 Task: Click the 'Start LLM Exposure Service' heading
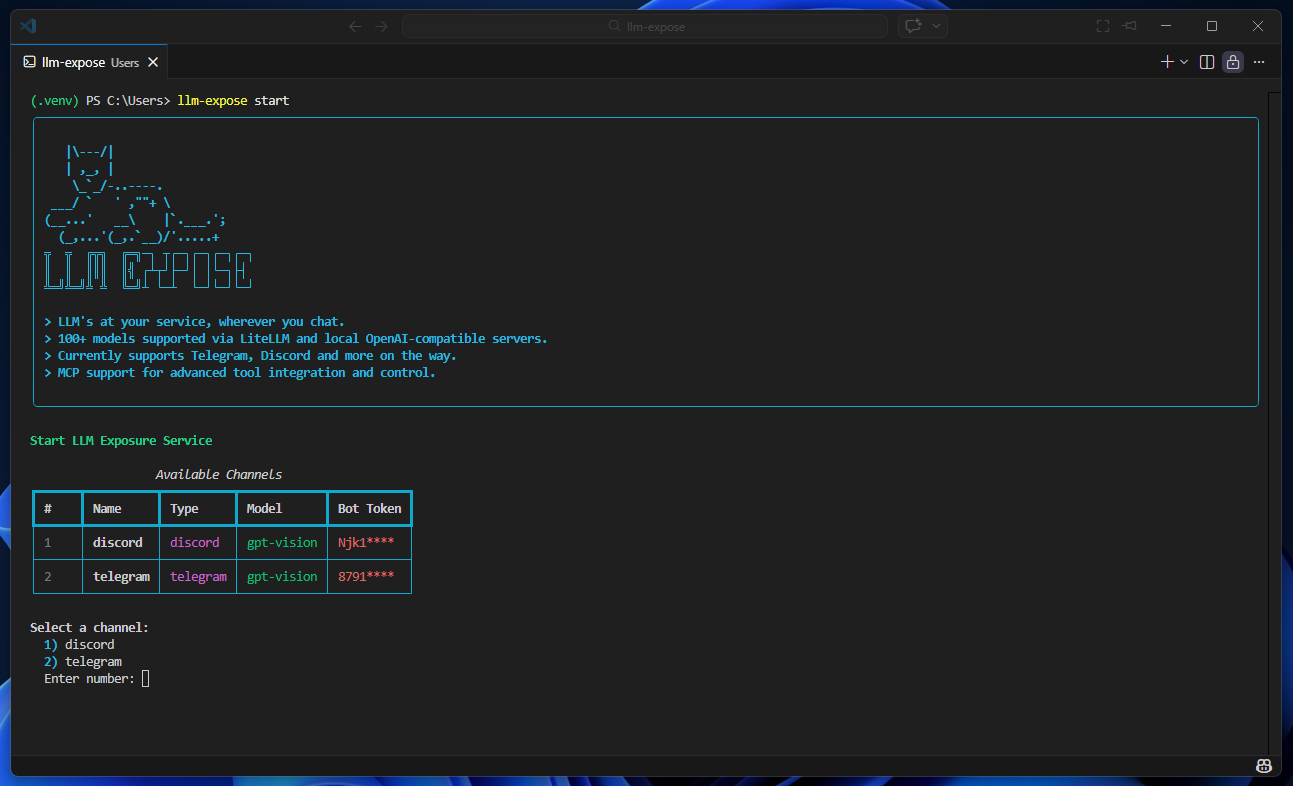121,440
